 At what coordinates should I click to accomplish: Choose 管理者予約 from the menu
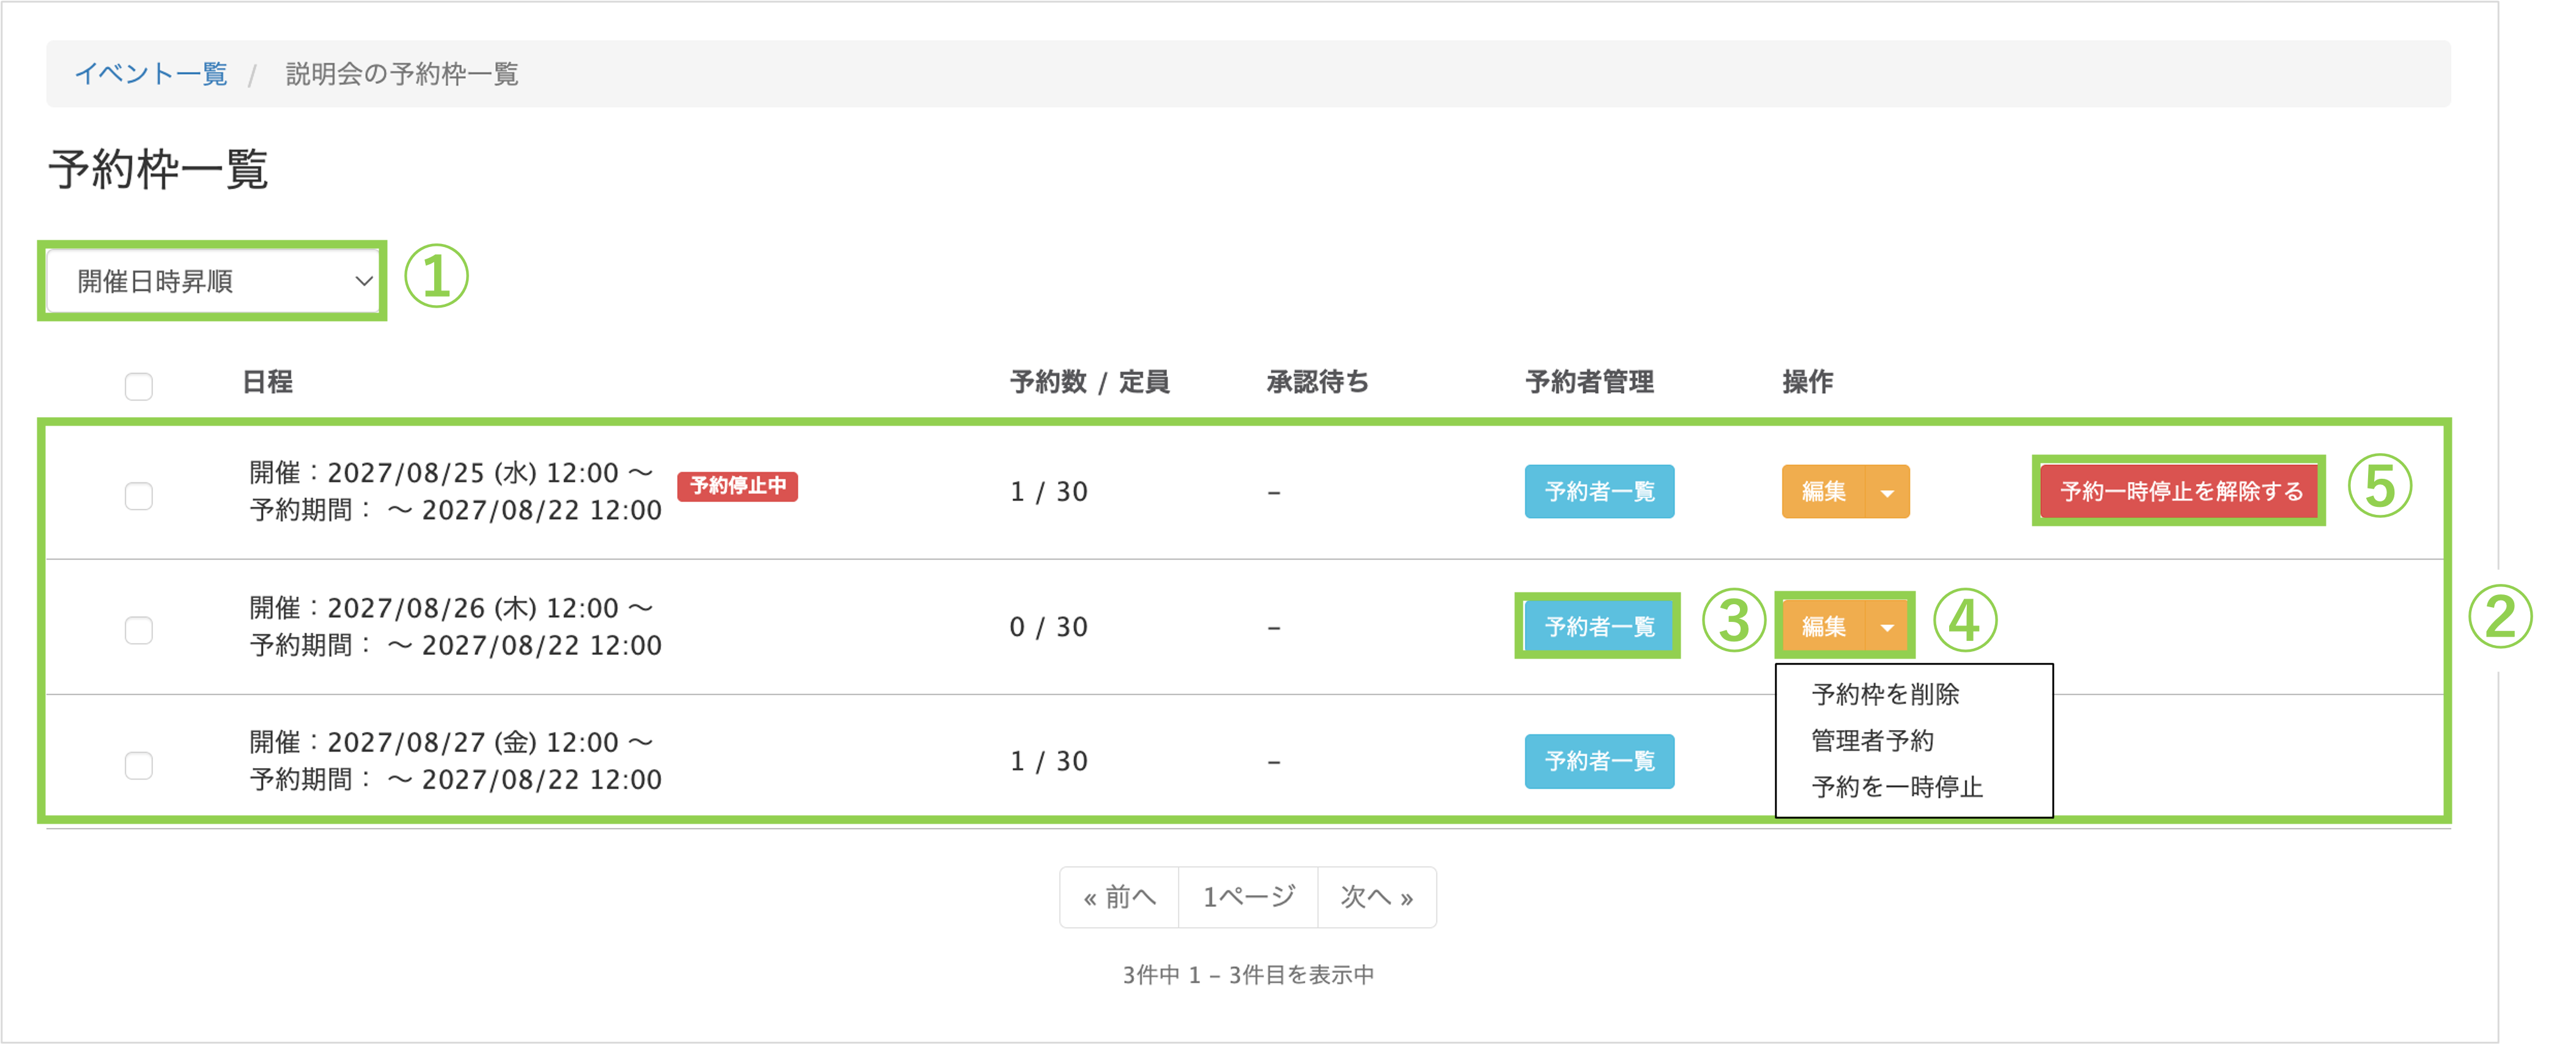1872,741
